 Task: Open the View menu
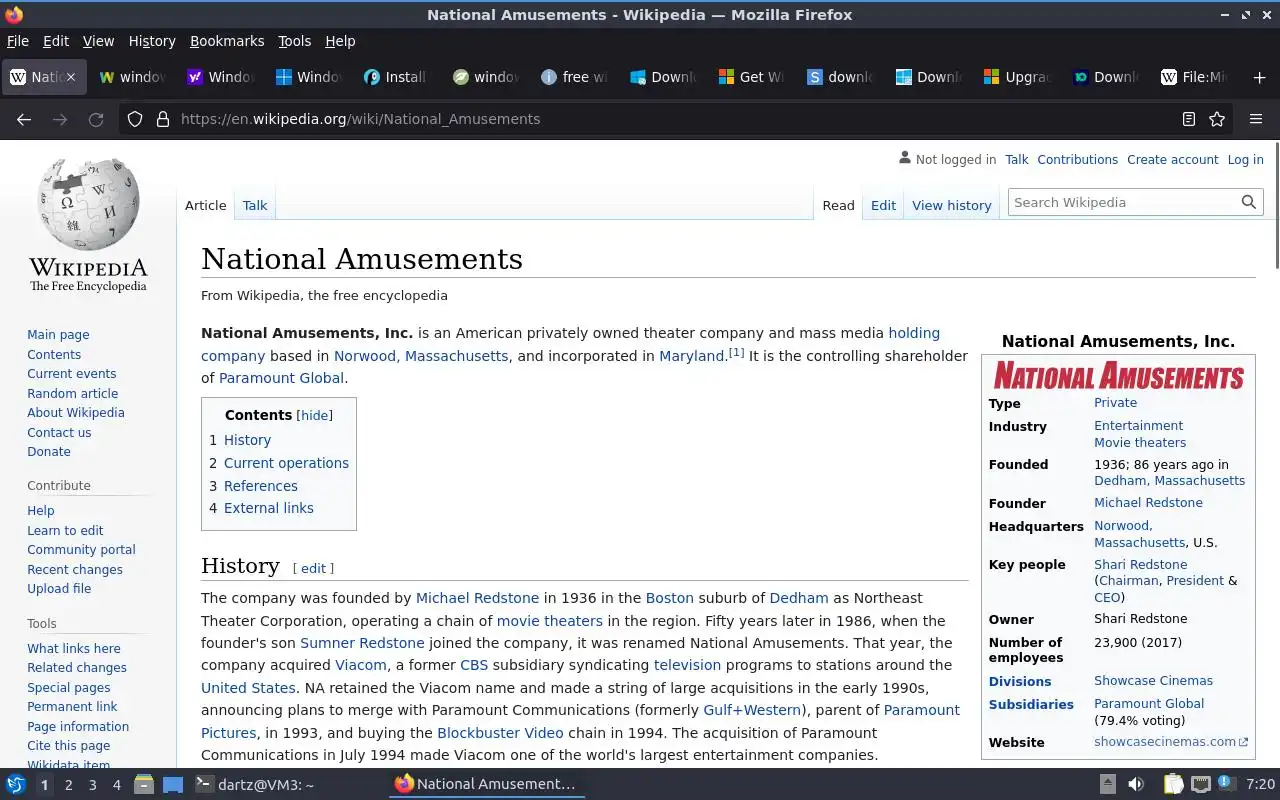pyautogui.click(x=98, y=41)
